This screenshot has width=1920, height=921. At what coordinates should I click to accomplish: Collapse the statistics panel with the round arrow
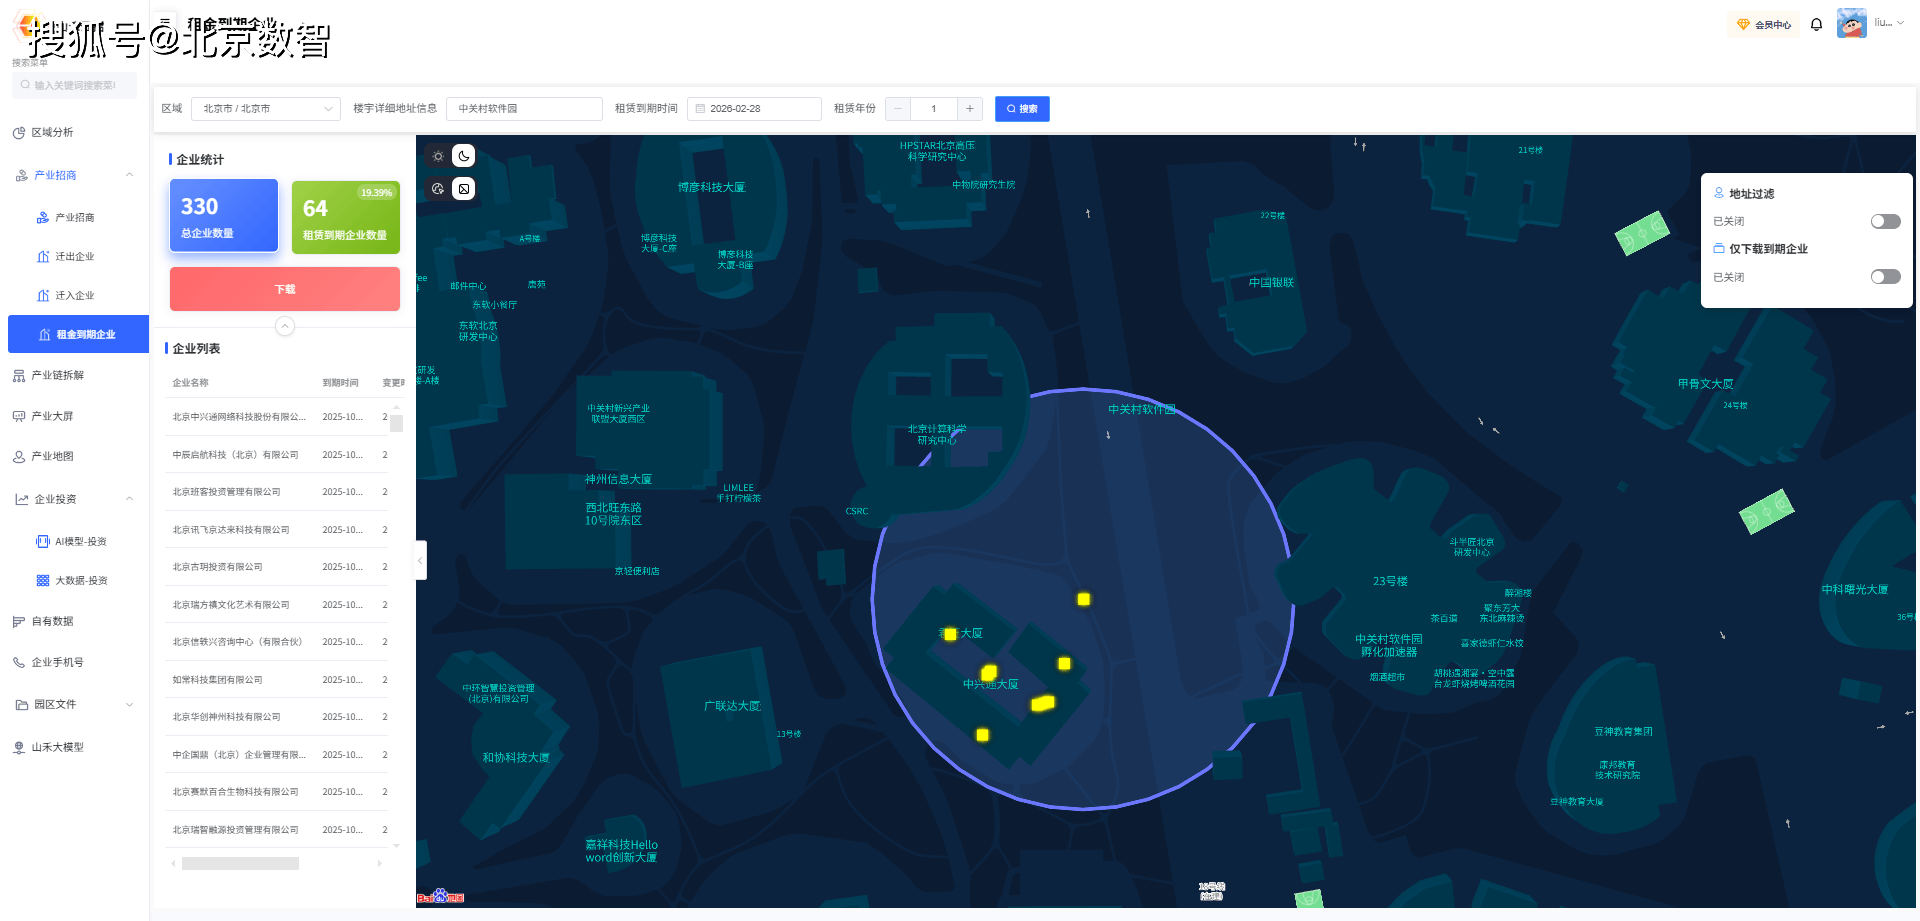tap(285, 326)
